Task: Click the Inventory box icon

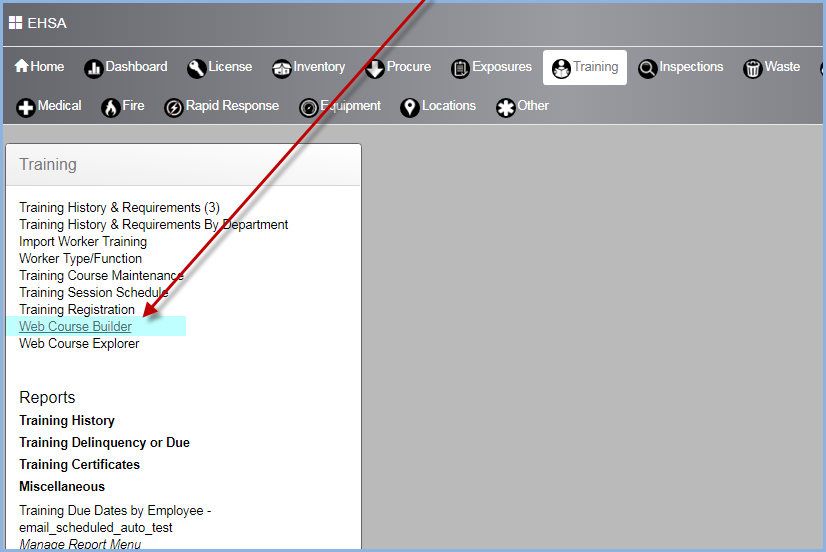Action: tap(282, 68)
